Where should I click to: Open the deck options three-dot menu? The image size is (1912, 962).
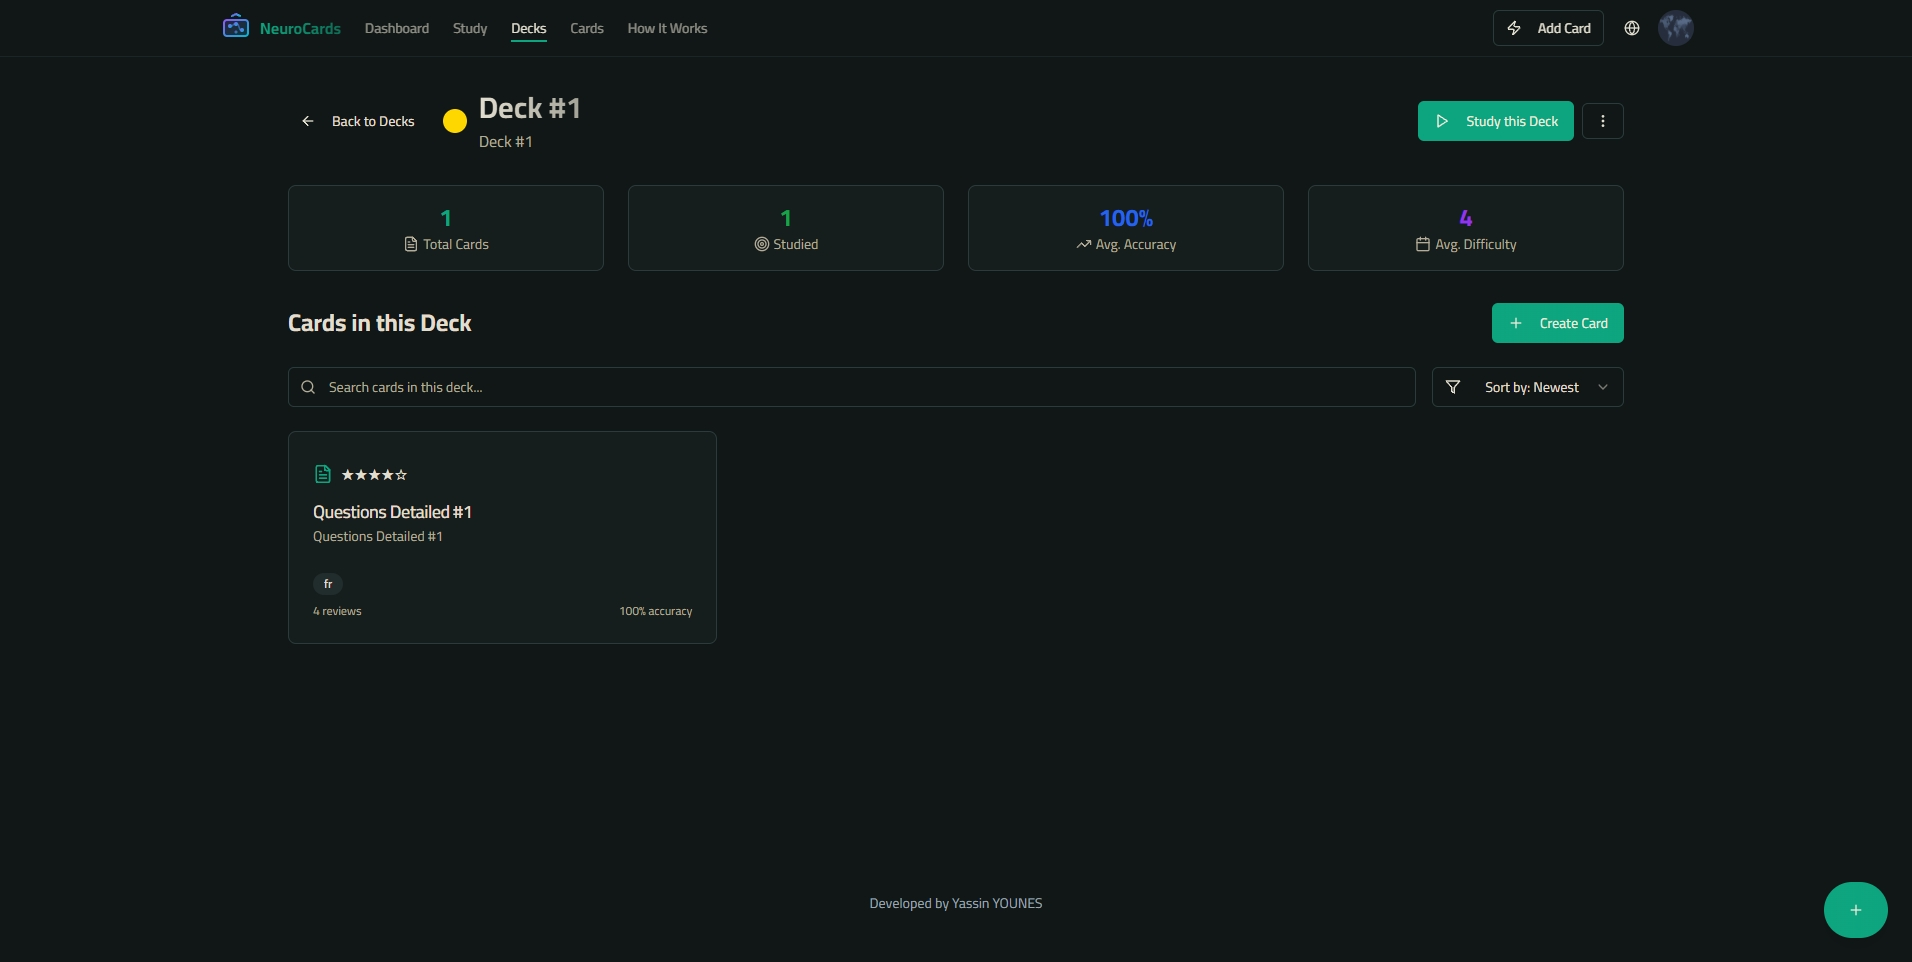pos(1603,121)
